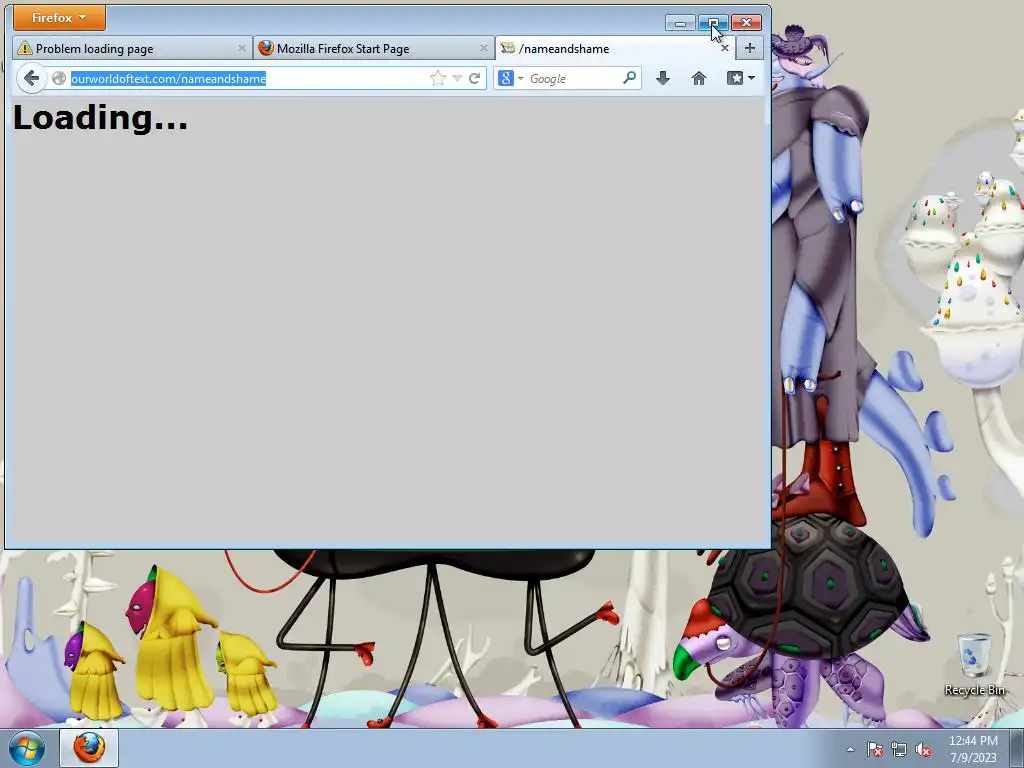Switch to the Mozilla Firefox Start Page tab
This screenshot has width=1024, height=768.
pos(374,48)
